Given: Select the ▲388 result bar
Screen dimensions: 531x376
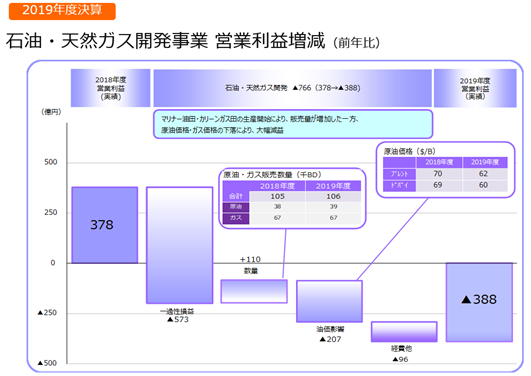Looking at the screenshot, I should (479, 302).
